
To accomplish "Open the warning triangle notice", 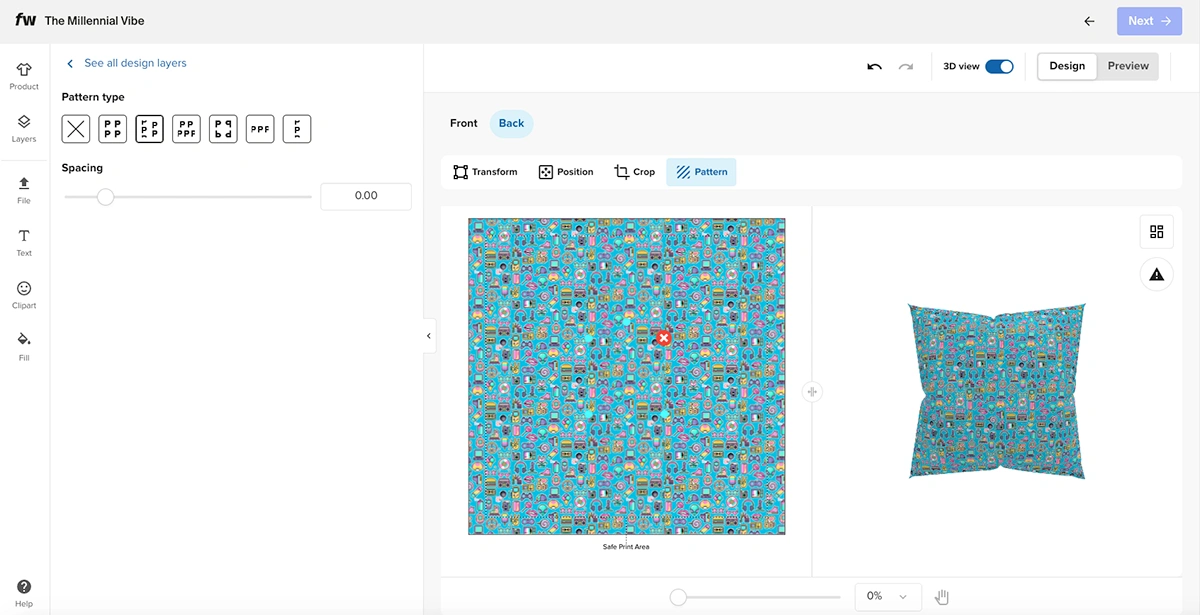I will point(1156,274).
